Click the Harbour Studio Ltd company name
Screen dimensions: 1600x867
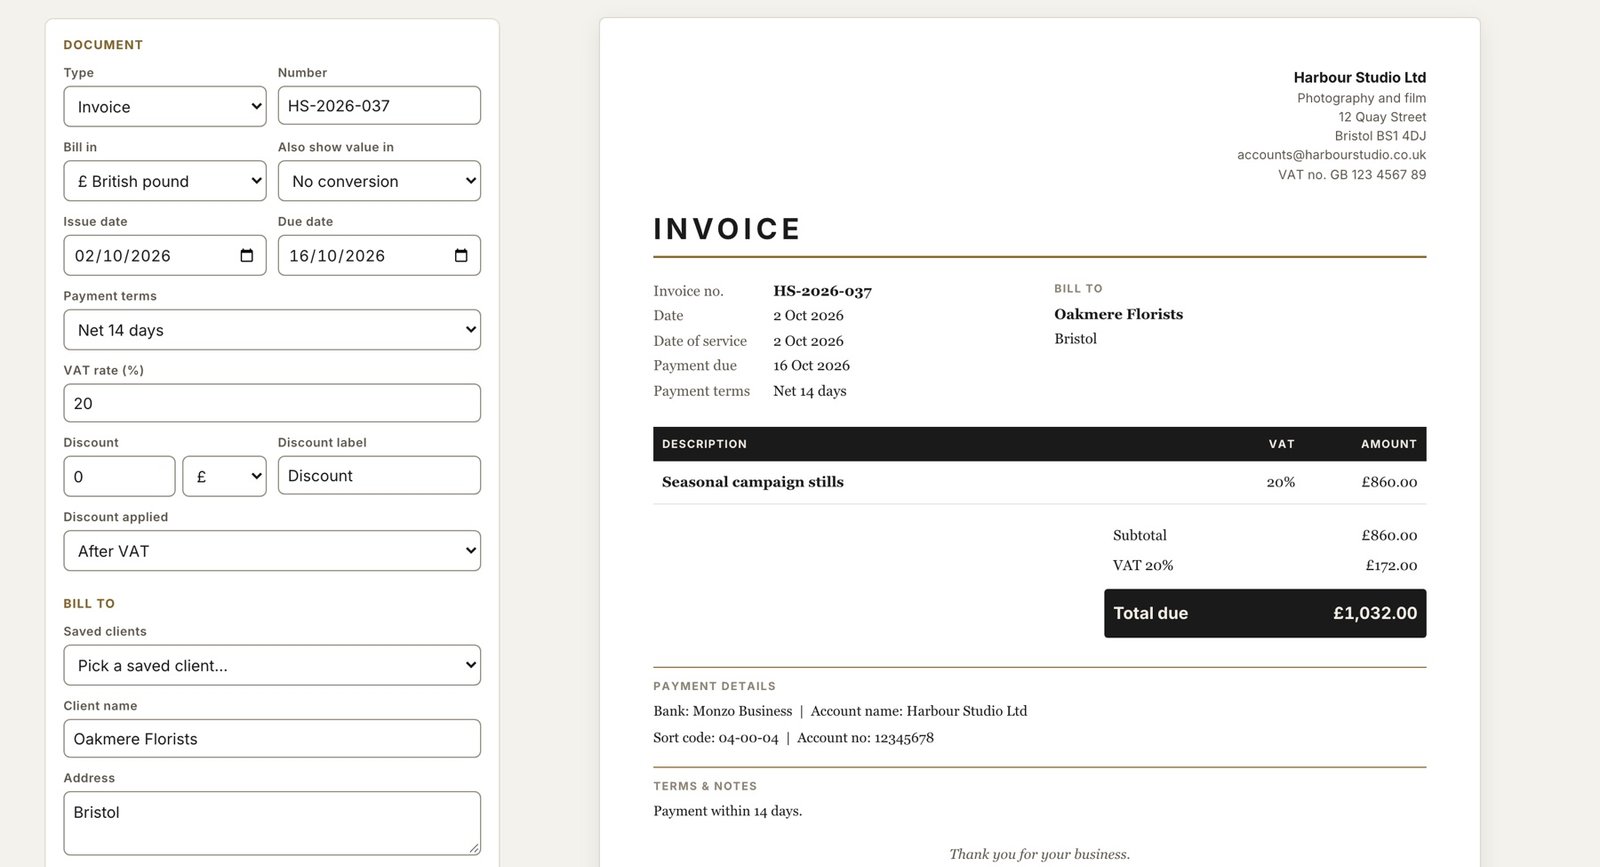(x=1360, y=77)
